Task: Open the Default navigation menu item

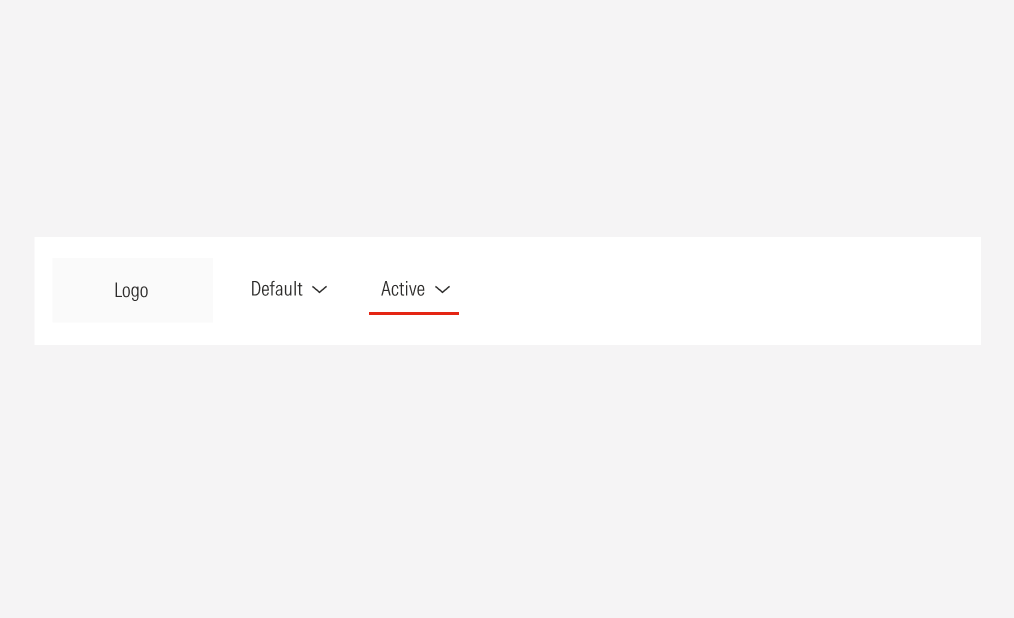Action: point(277,289)
